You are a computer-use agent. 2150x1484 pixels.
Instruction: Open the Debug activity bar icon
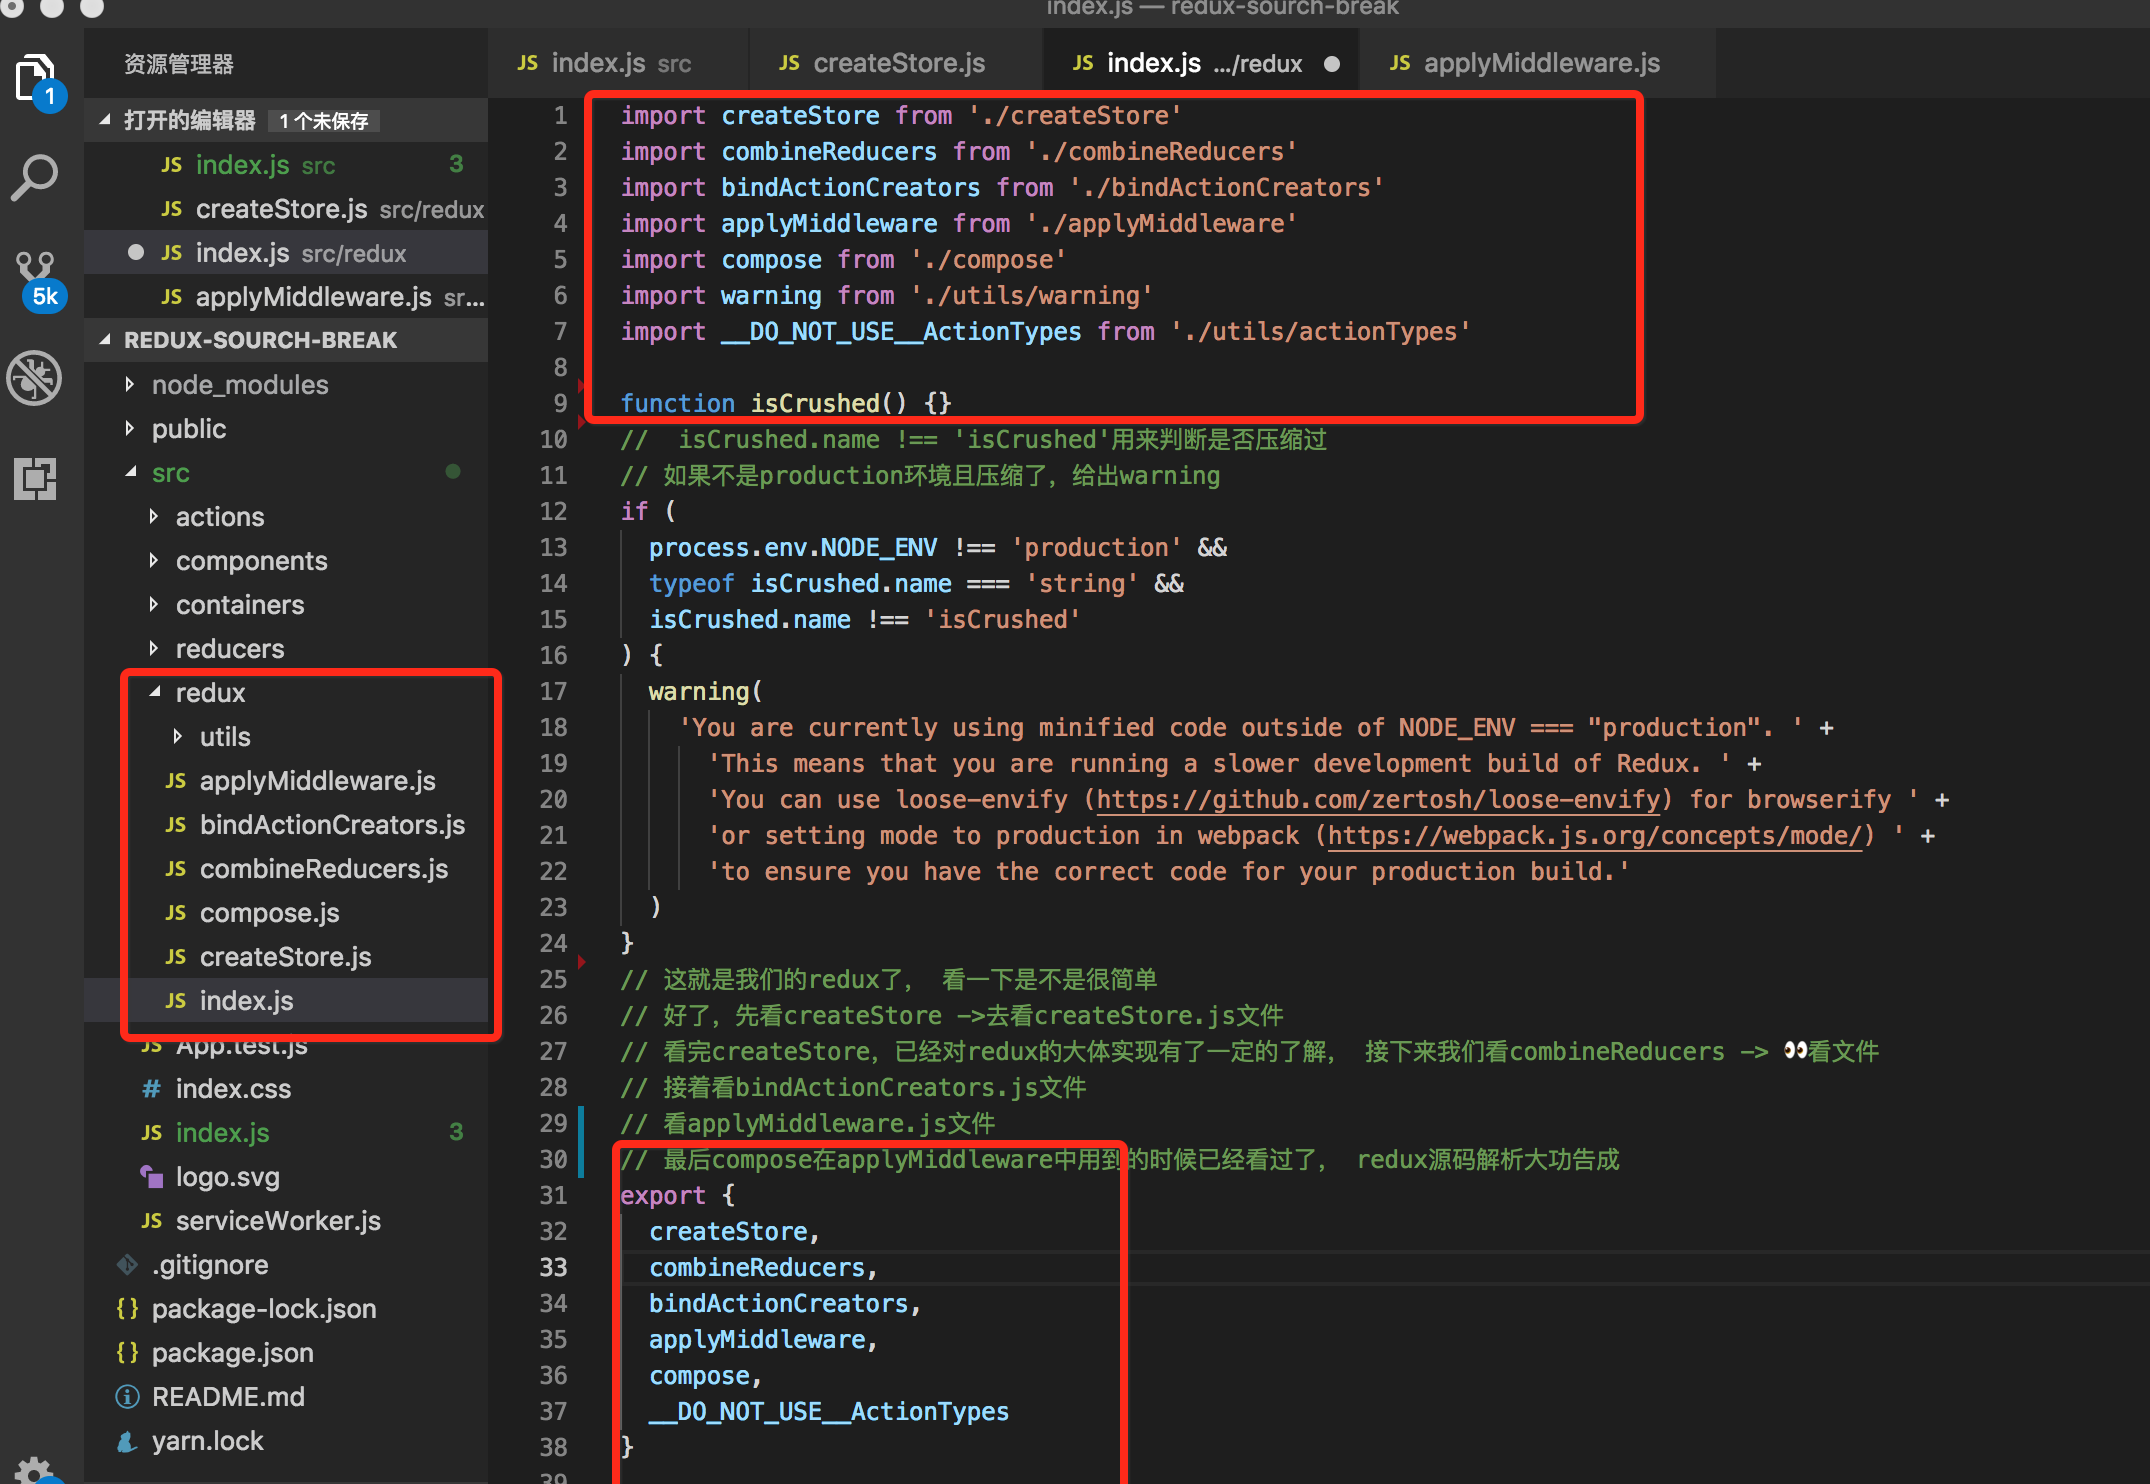(36, 379)
